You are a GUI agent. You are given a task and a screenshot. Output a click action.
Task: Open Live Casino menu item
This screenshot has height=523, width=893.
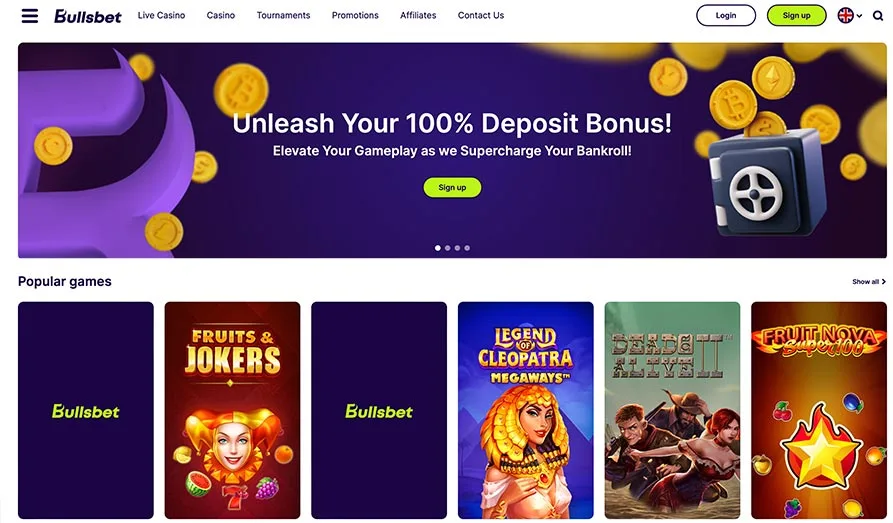(161, 15)
